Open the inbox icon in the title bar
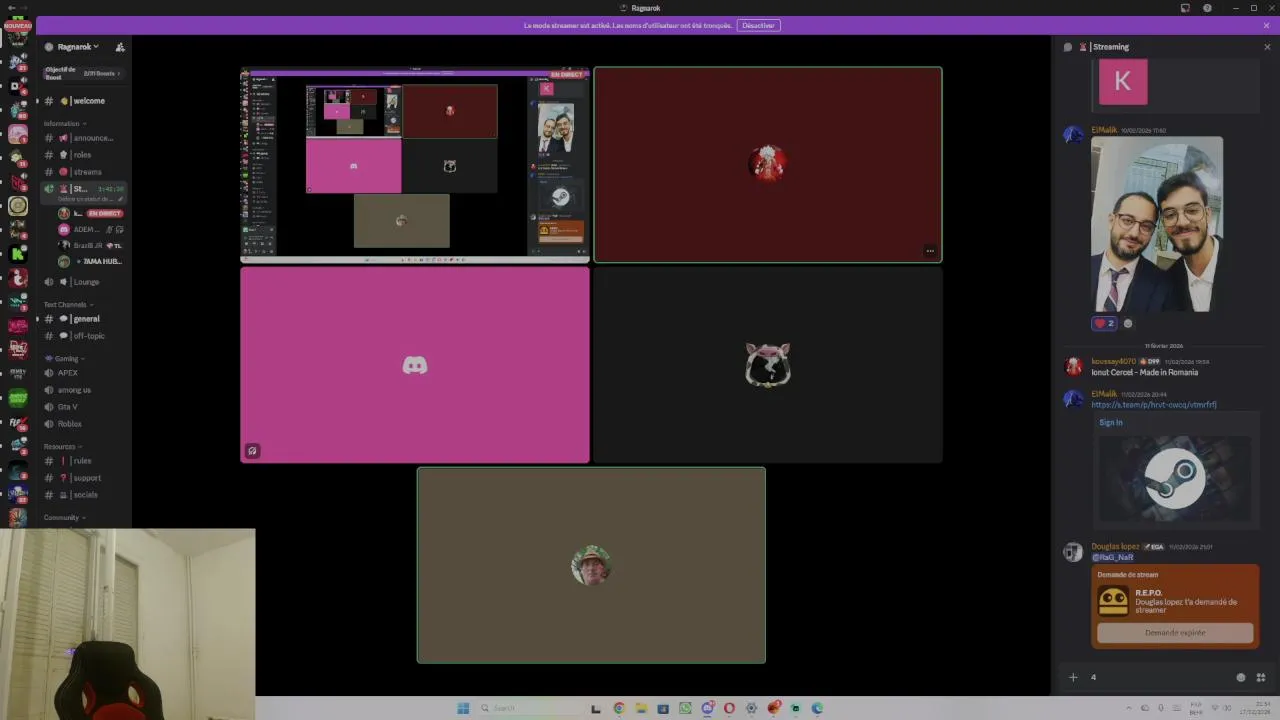Image resolution: width=1280 pixels, height=720 pixels. click(1185, 8)
